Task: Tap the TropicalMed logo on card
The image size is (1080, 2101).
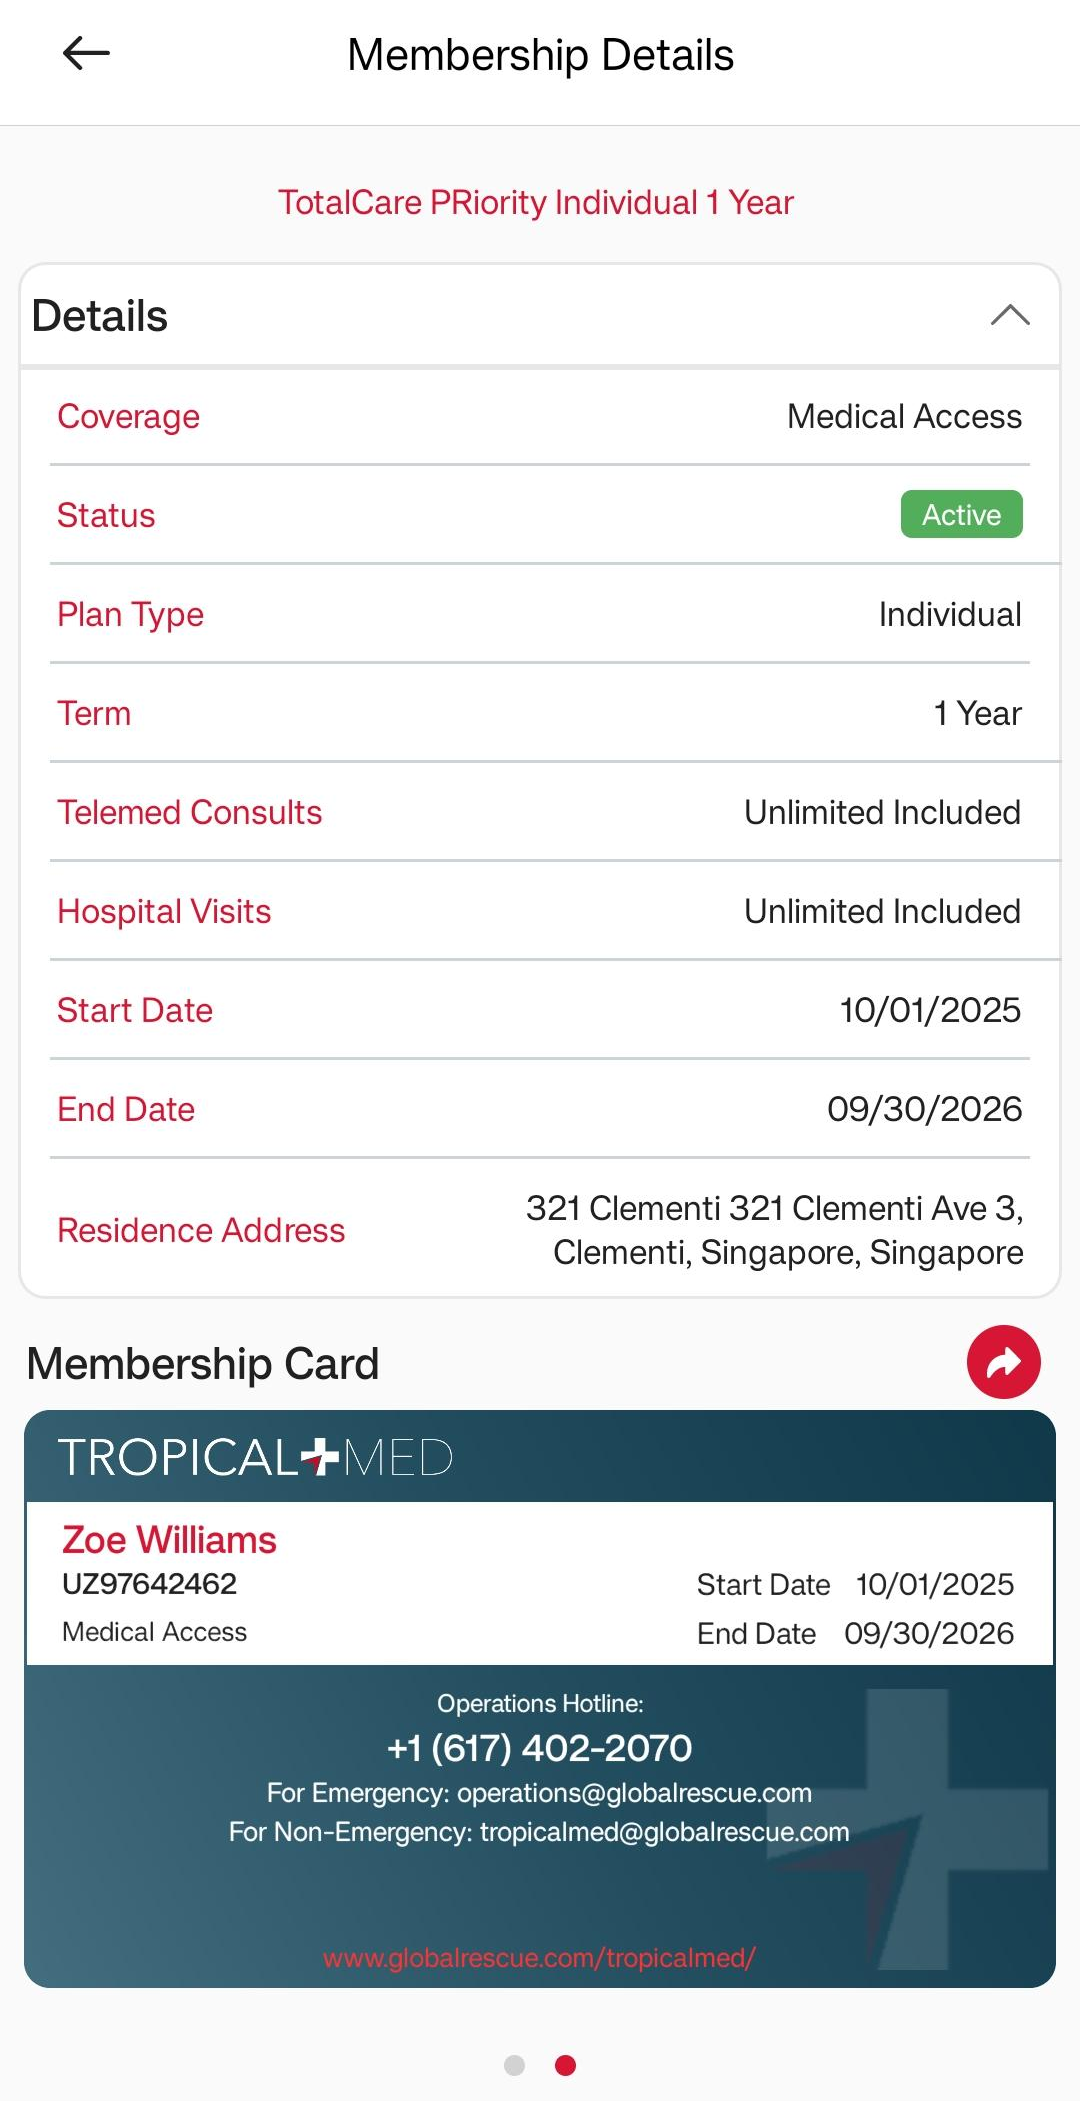Action: coord(256,1457)
